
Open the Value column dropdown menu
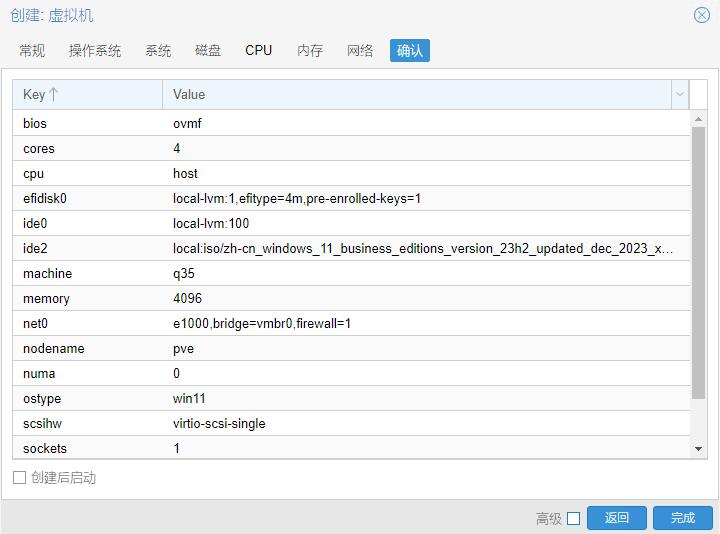(680, 94)
